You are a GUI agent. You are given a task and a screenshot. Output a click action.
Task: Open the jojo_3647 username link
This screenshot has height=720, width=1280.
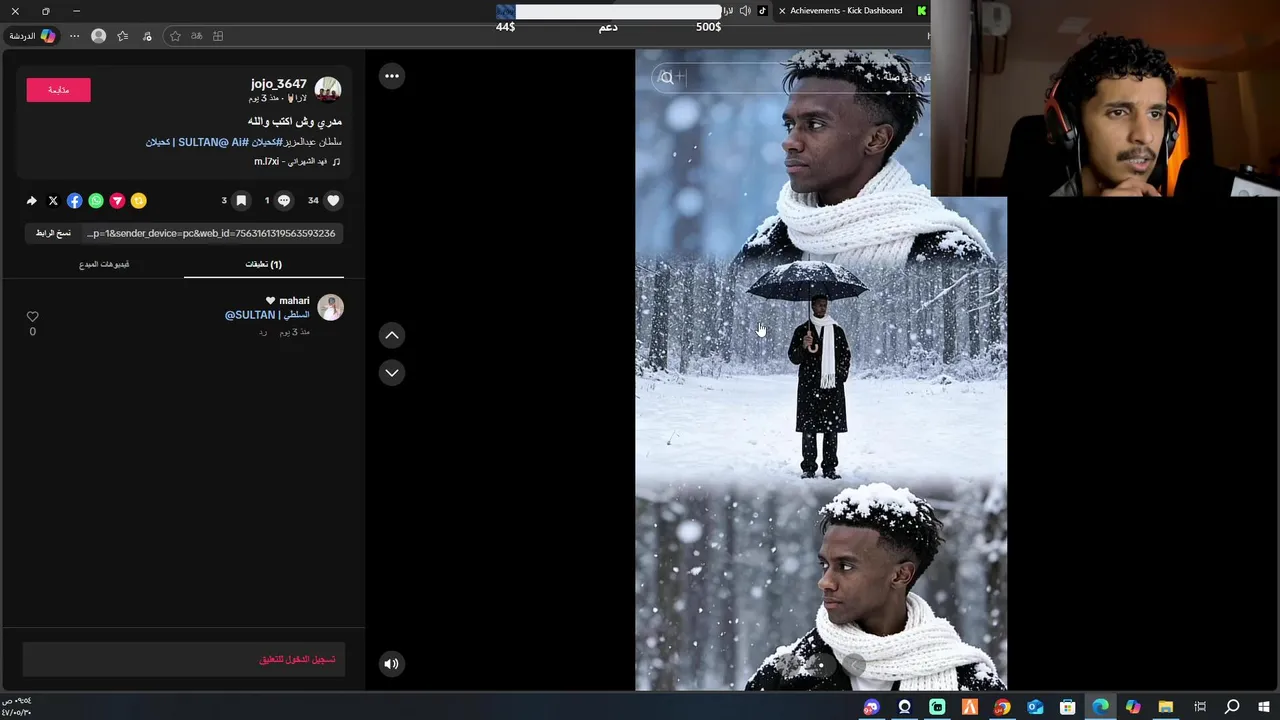point(278,84)
